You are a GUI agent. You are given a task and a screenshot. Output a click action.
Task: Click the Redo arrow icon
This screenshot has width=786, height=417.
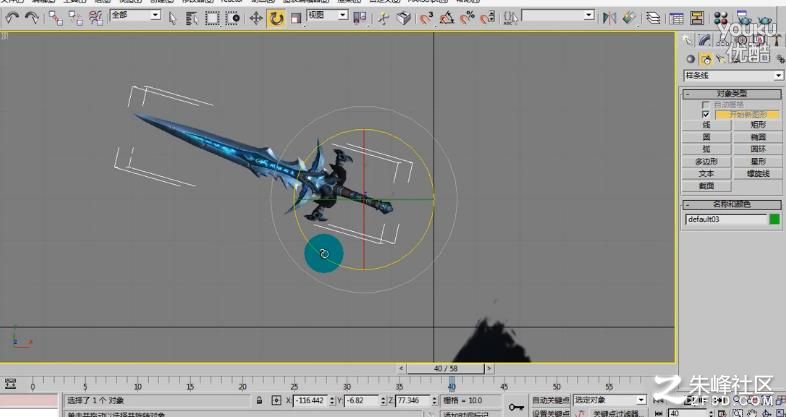[32, 19]
